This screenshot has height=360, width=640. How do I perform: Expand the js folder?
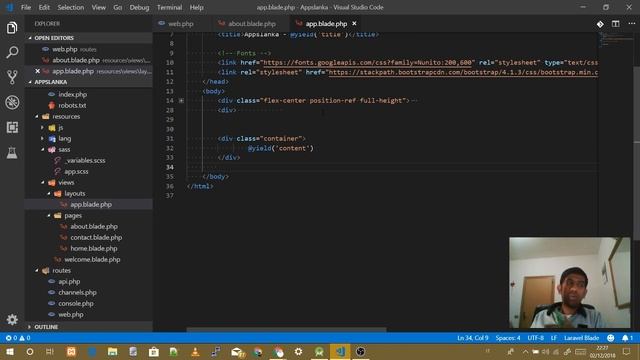coord(42,127)
